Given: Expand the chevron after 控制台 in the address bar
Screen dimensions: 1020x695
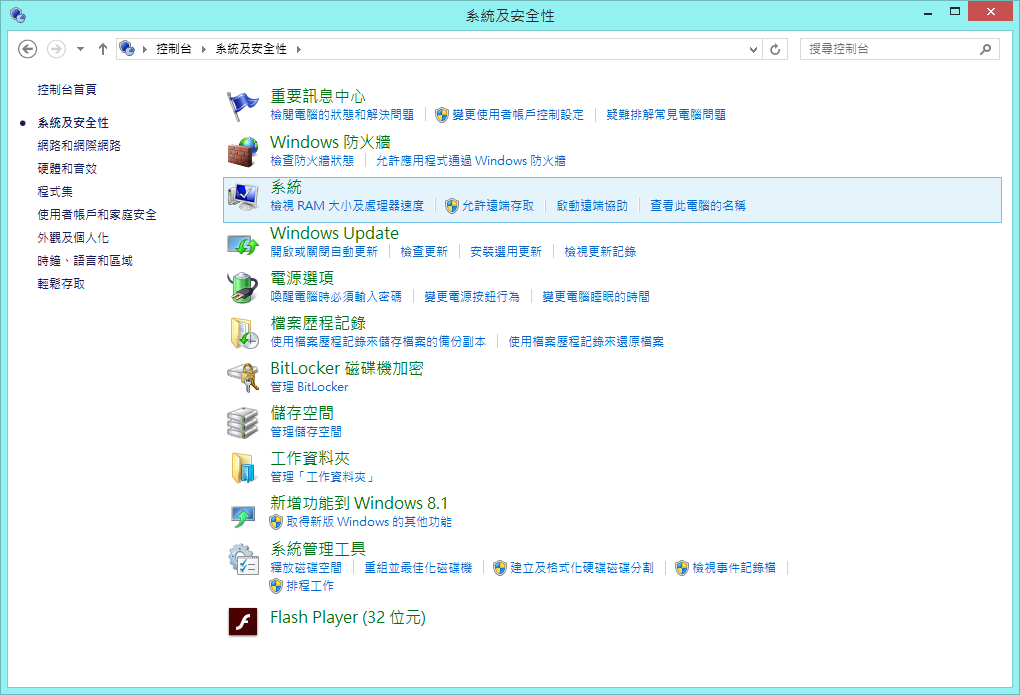Looking at the screenshot, I should 204,49.
